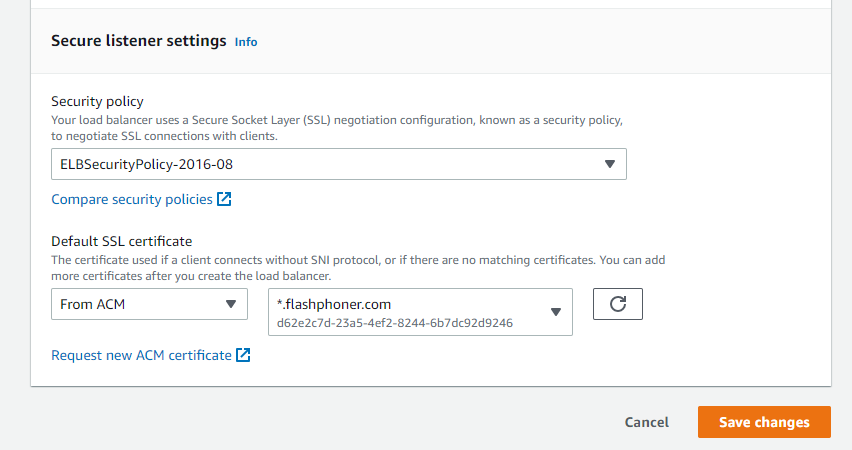This screenshot has width=852, height=450.
Task: Click the Default SSL certificate description text
Action: pos(358,267)
